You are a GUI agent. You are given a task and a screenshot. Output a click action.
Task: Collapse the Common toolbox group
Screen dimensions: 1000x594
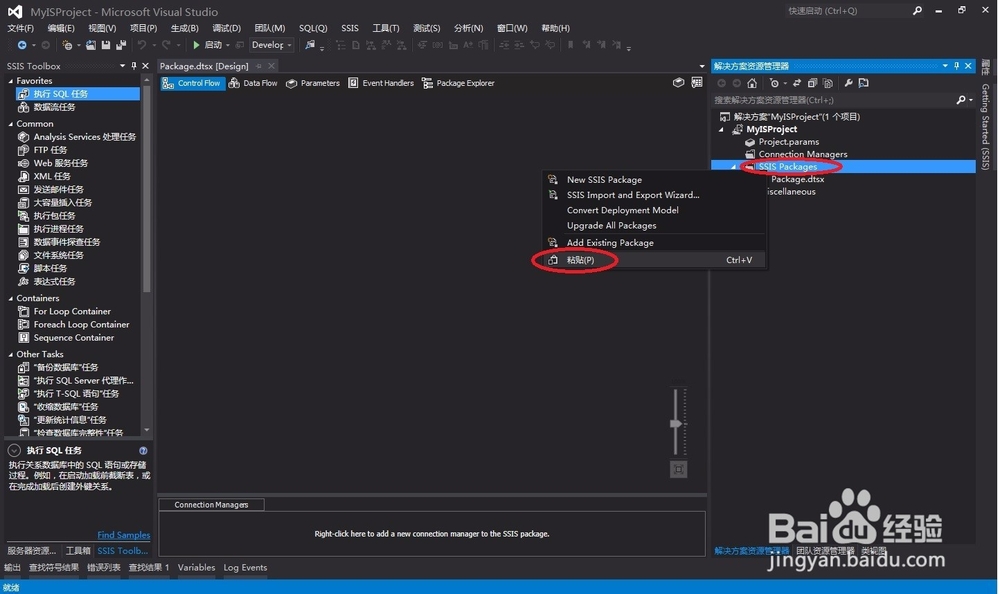coord(10,124)
